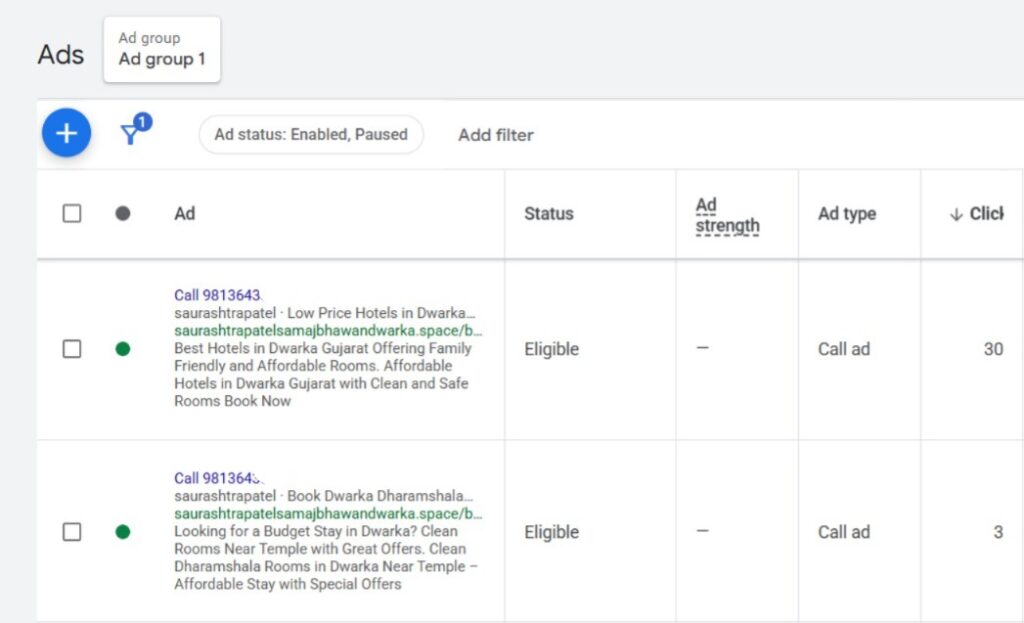
Task: Check the checkbox for the second Call ad
Action: point(71,532)
